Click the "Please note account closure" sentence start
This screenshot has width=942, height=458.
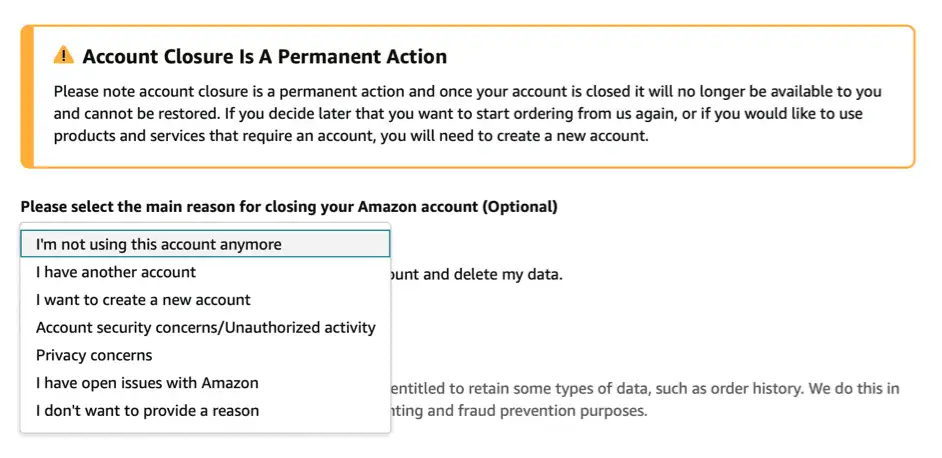(150, 92)
